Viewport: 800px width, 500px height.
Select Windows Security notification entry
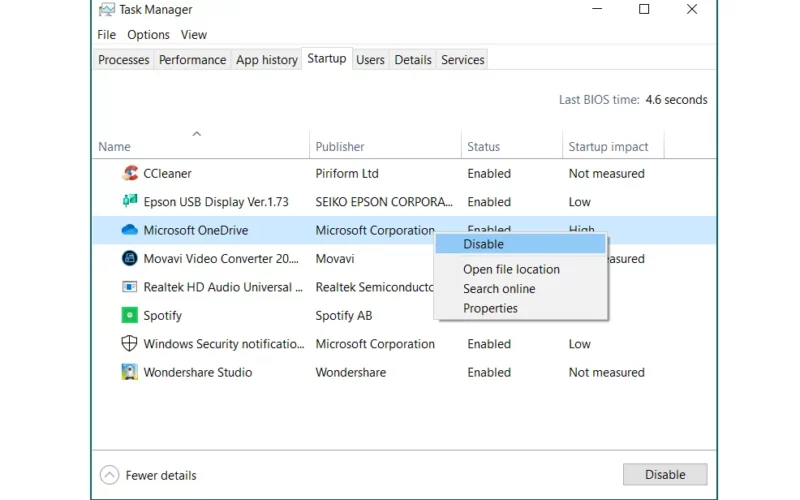(223, 344)
